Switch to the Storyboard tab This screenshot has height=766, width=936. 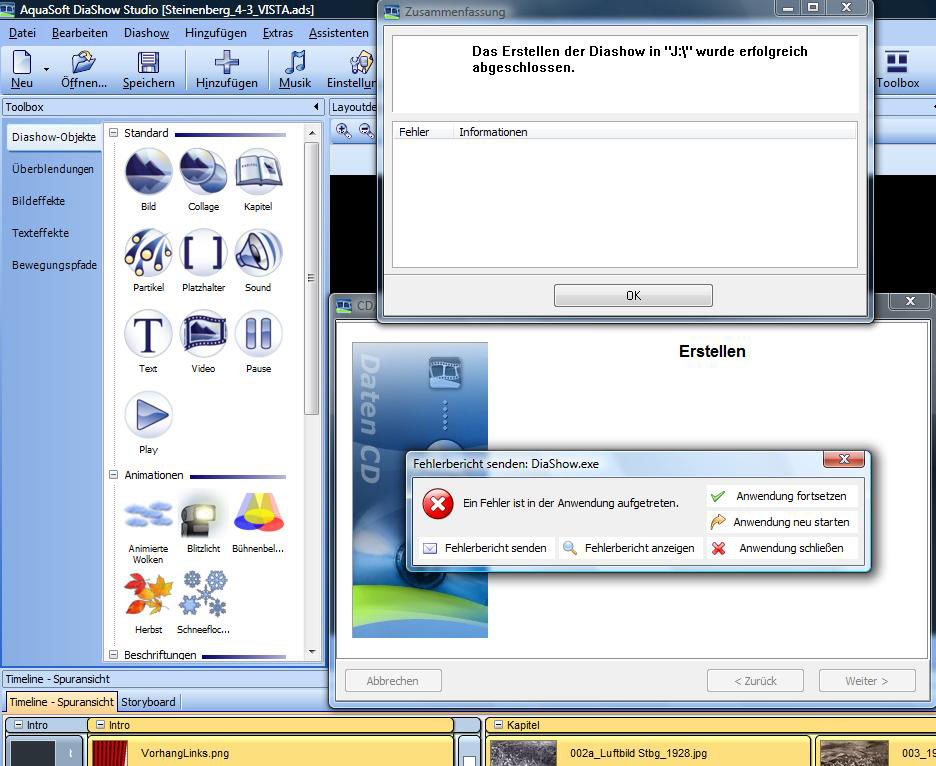148,702
